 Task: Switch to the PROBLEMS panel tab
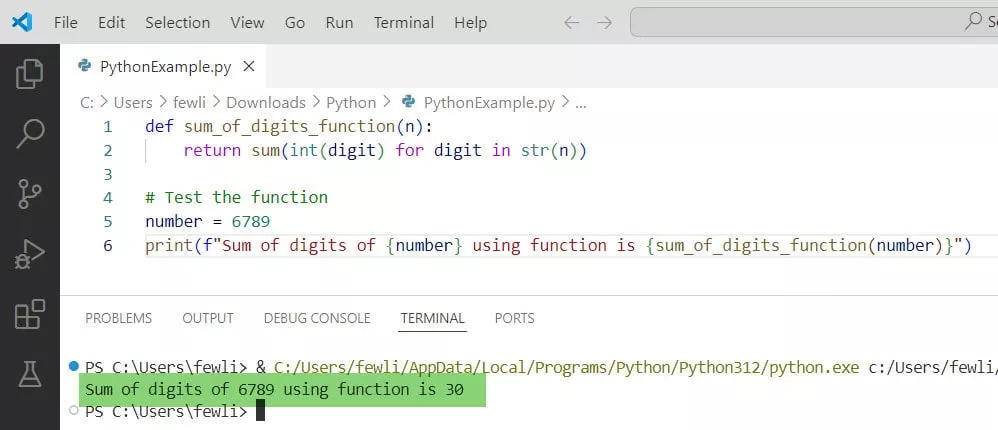pos(118,318)
